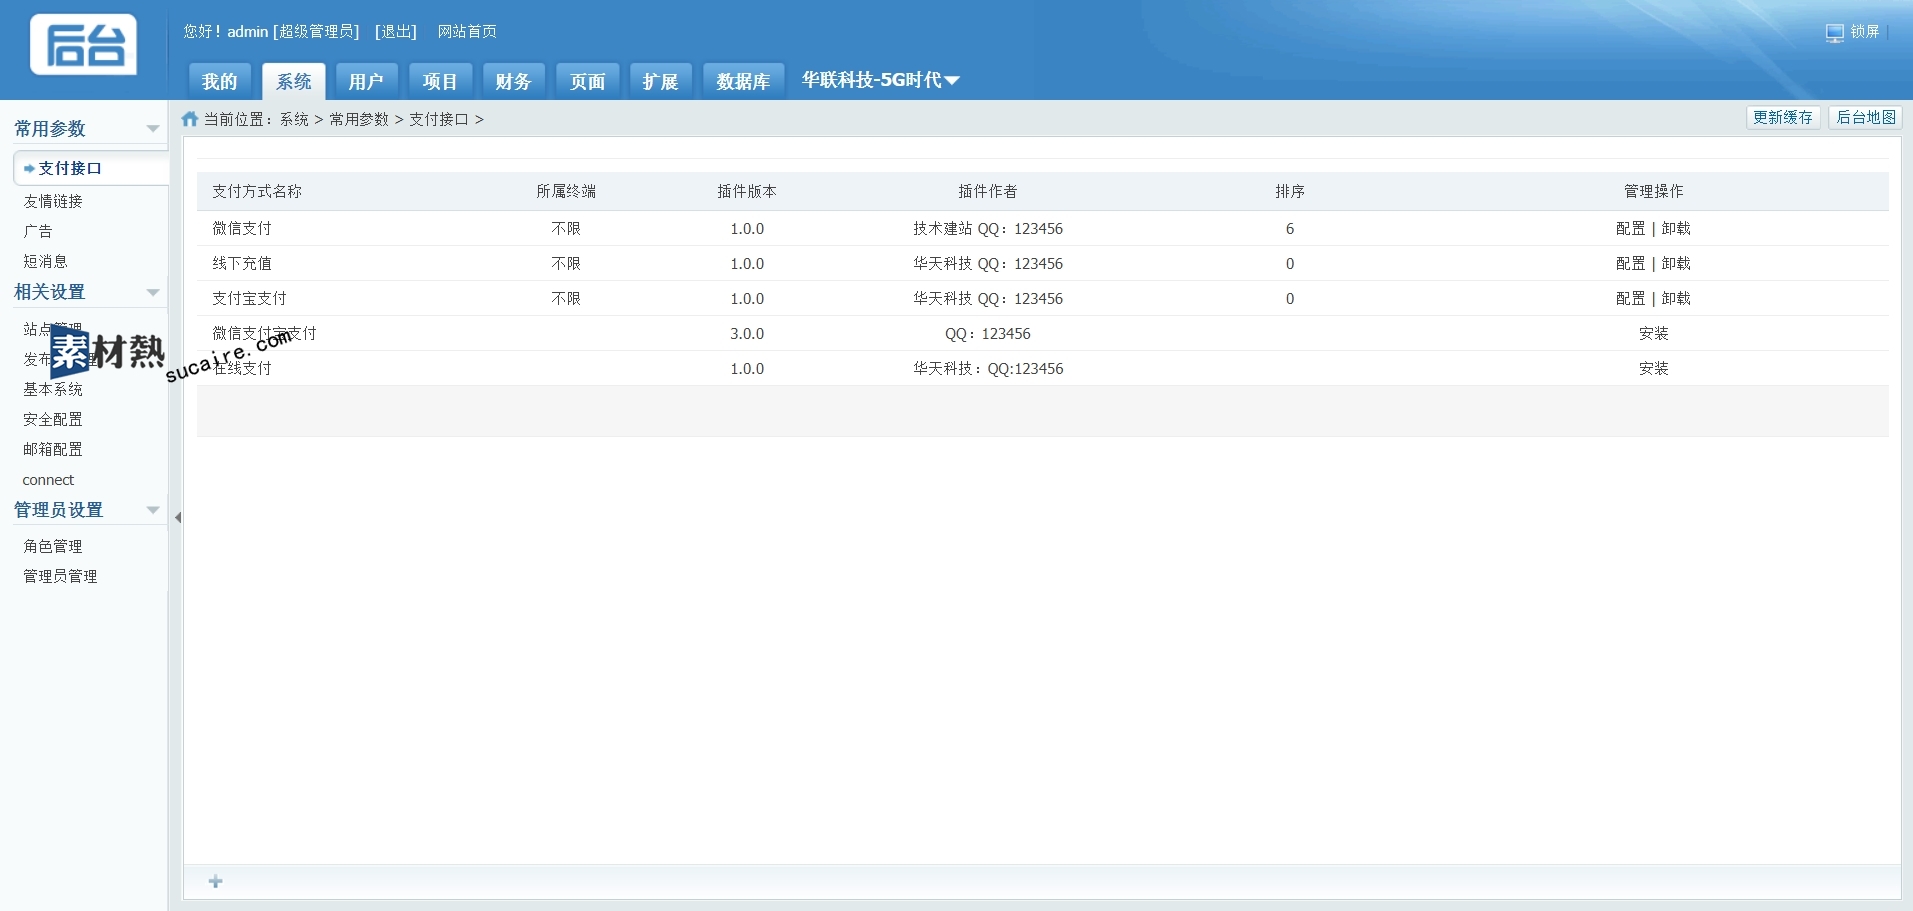Open 友情链接 in the sidebar
This screenshot has width=1913, height=911.
coord(53,202)
